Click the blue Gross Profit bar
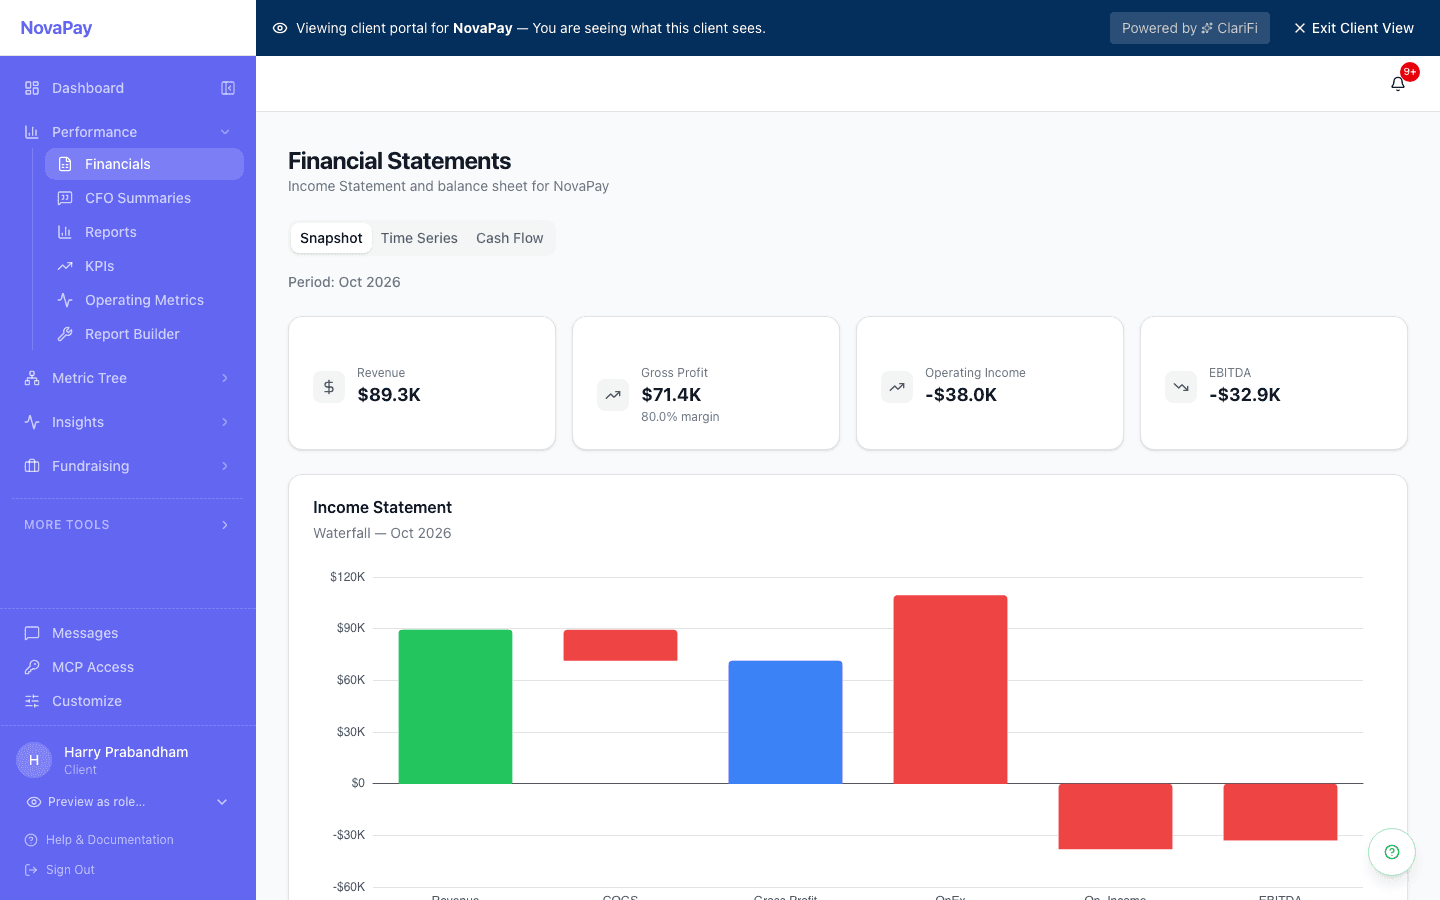The image size is (1440, 900). 785,722
